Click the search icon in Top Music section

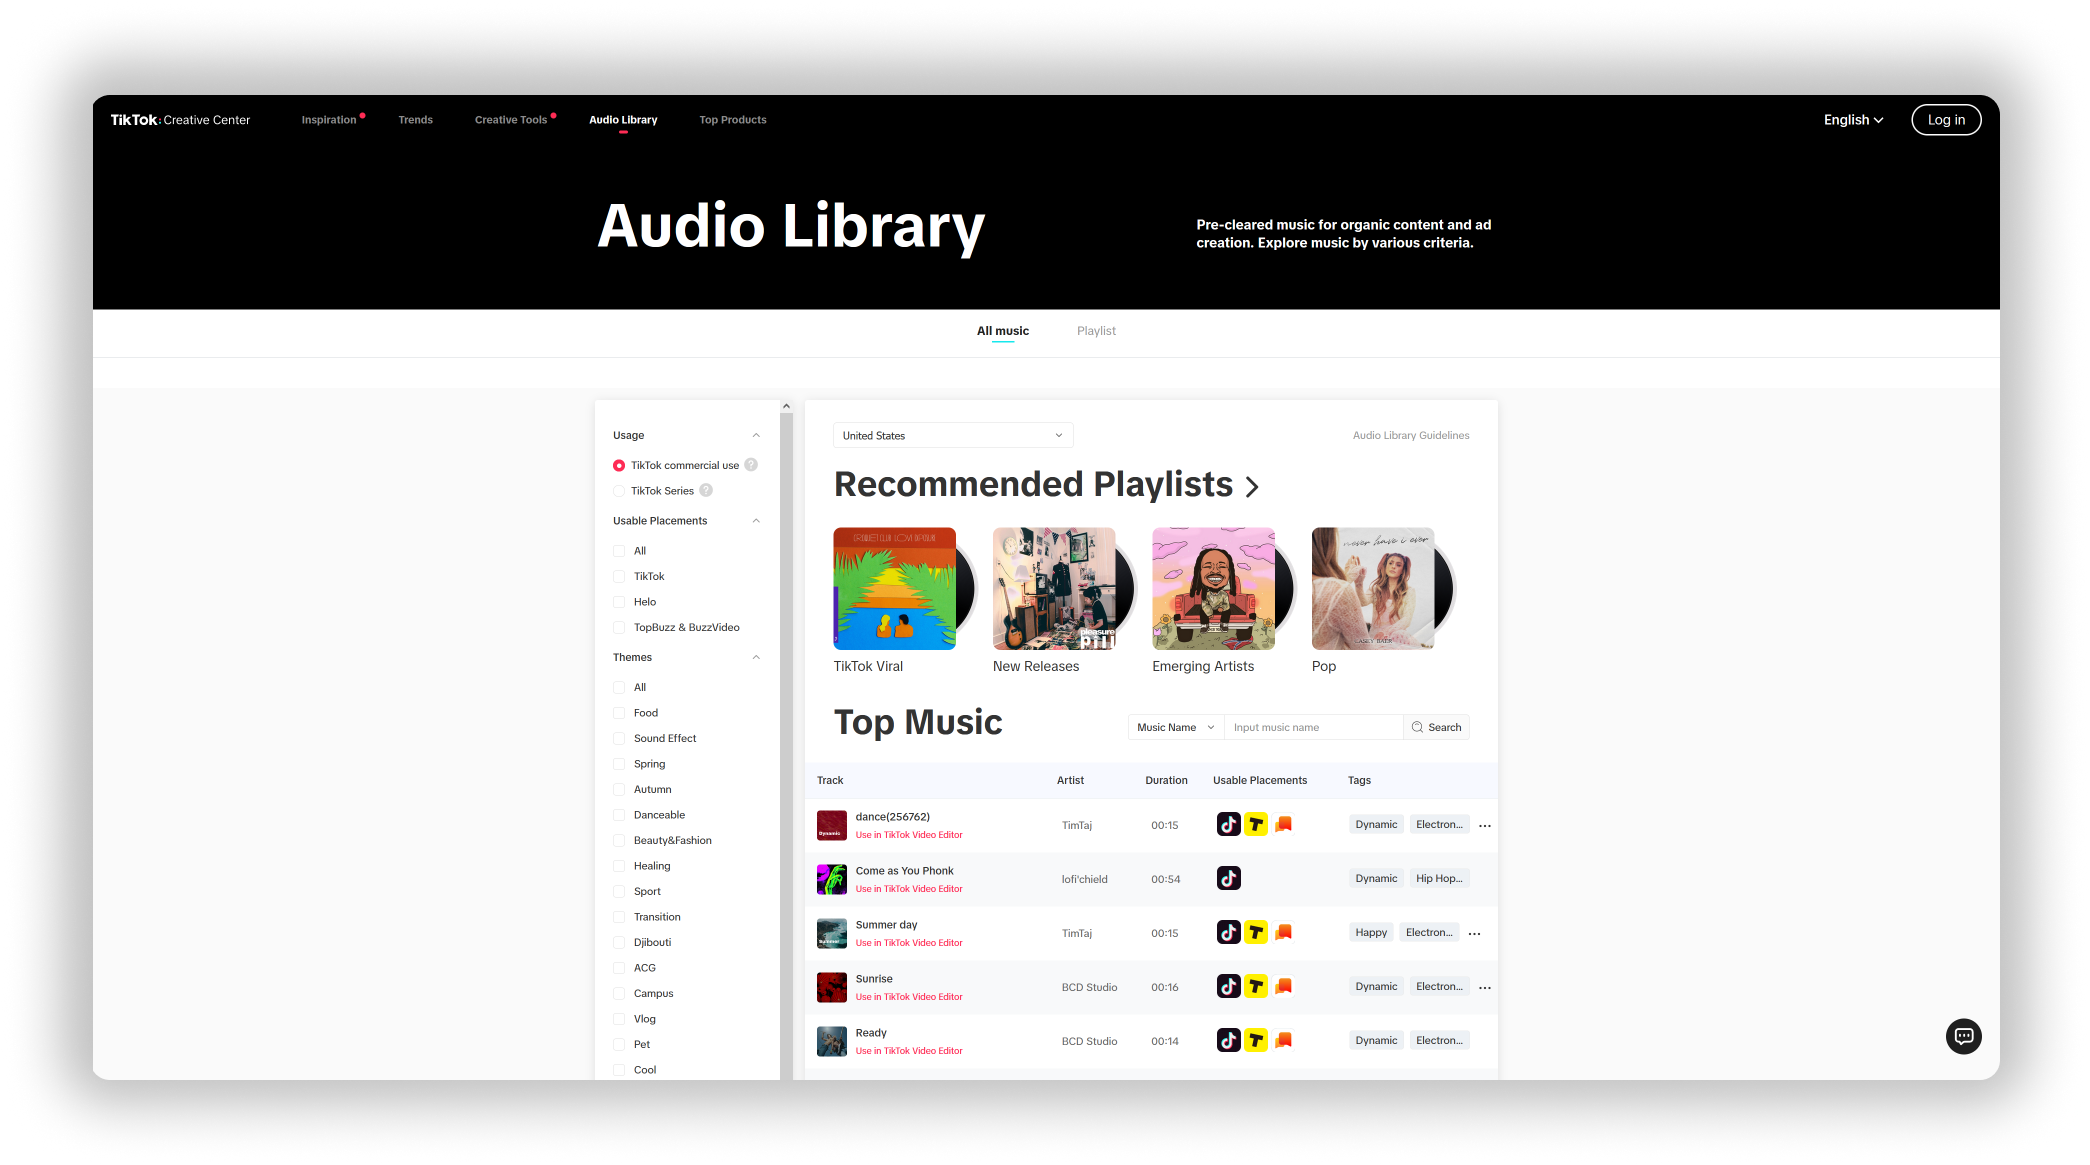pos(1417,726)
